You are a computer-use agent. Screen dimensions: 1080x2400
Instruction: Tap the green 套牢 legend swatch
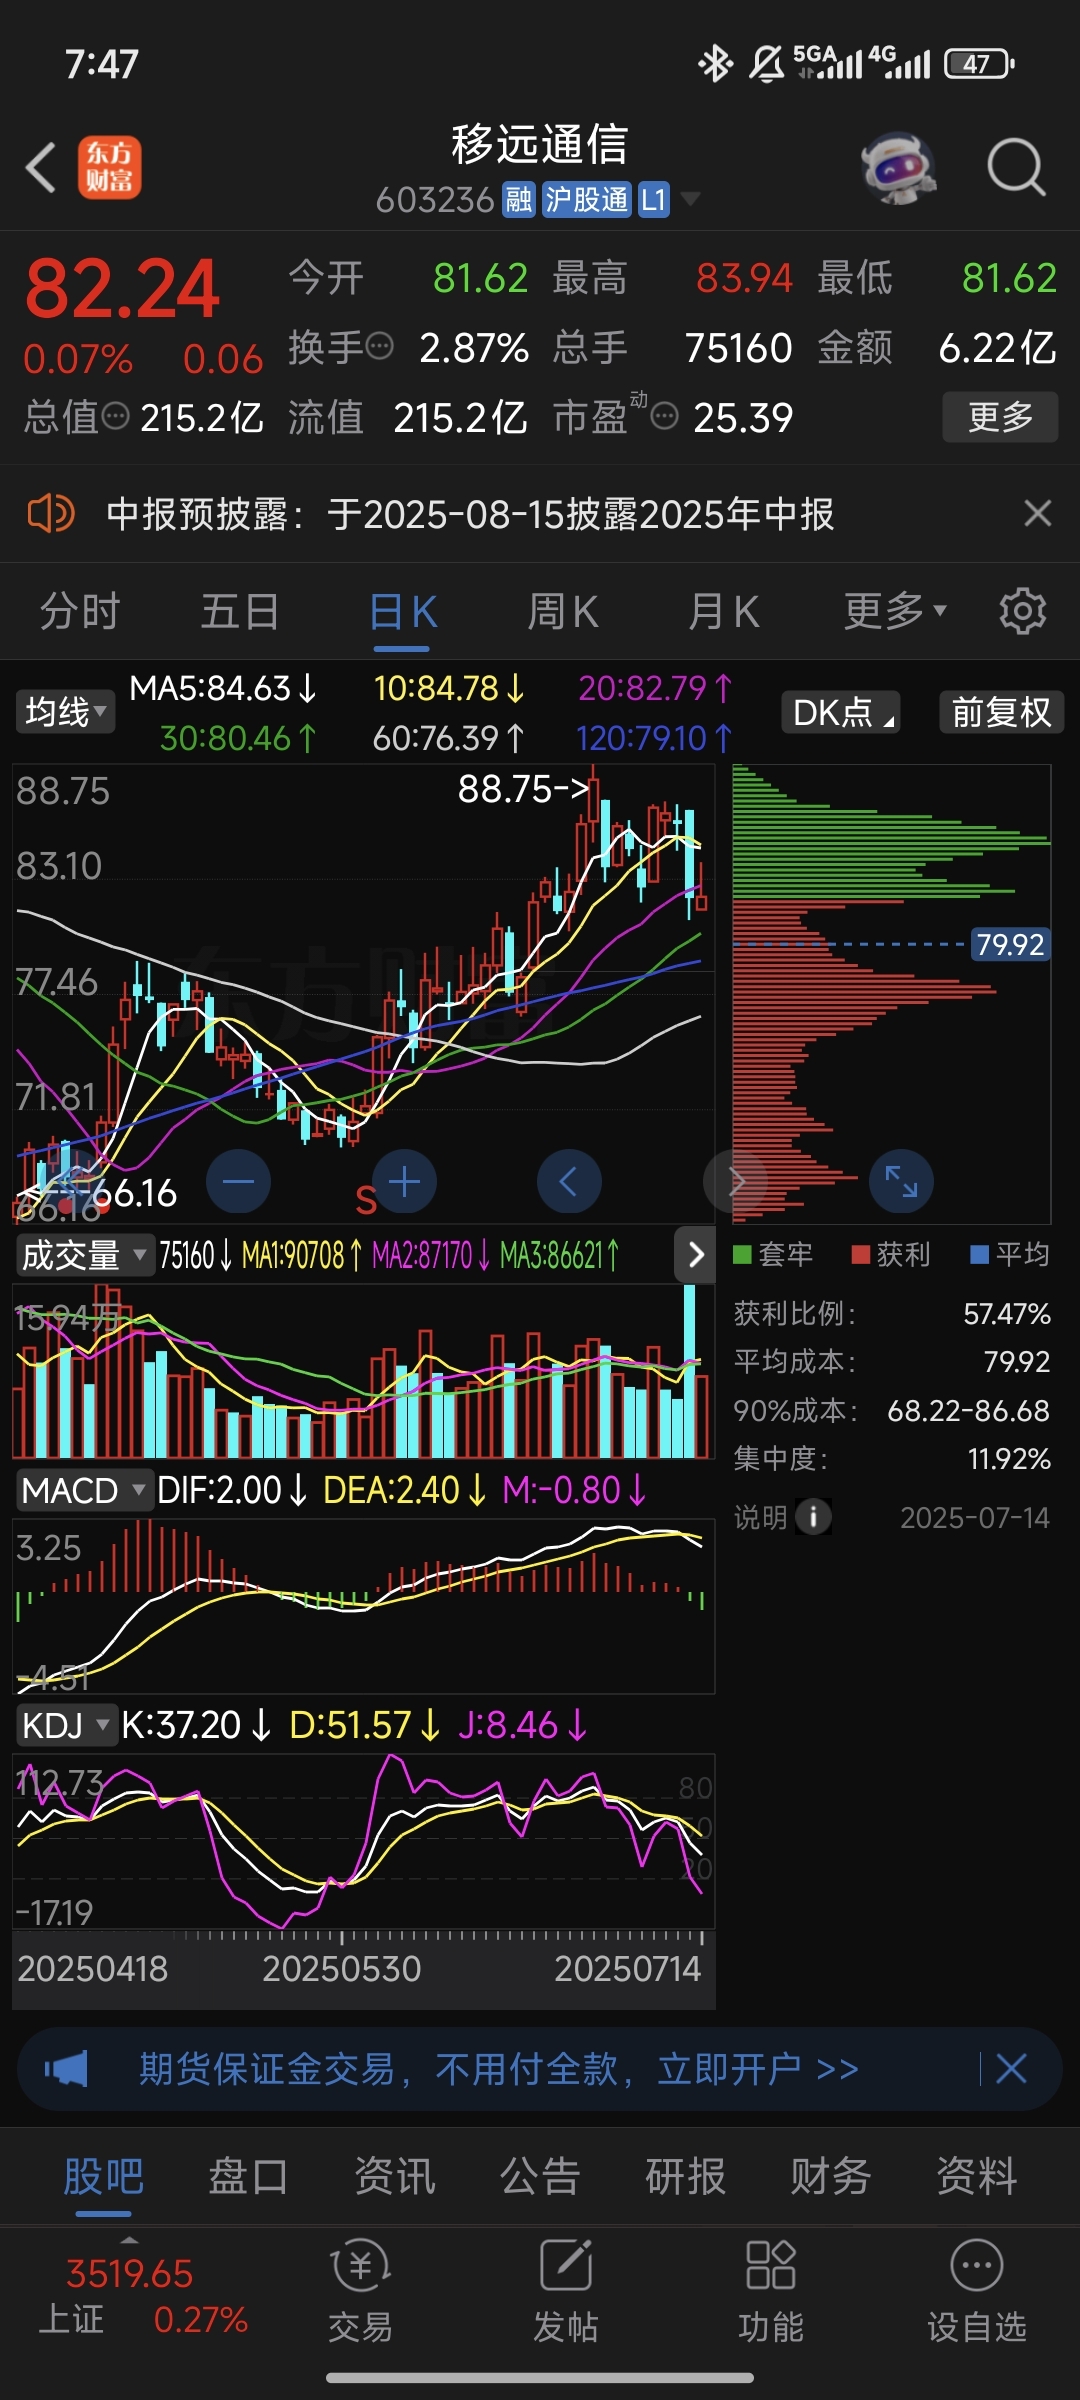tap(742, 1254)
